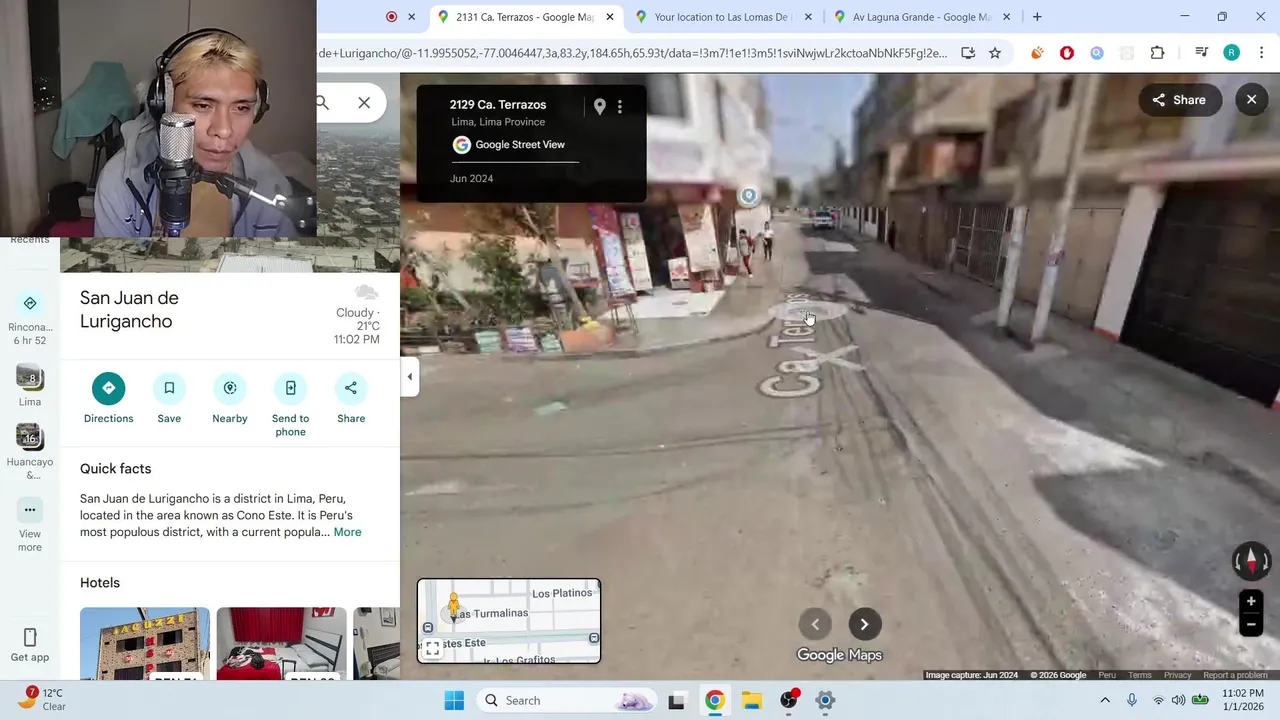Viewport: 1280px width, 720px height.
Task: Click Peru link in footer
Action: (x=1107, y=675)
